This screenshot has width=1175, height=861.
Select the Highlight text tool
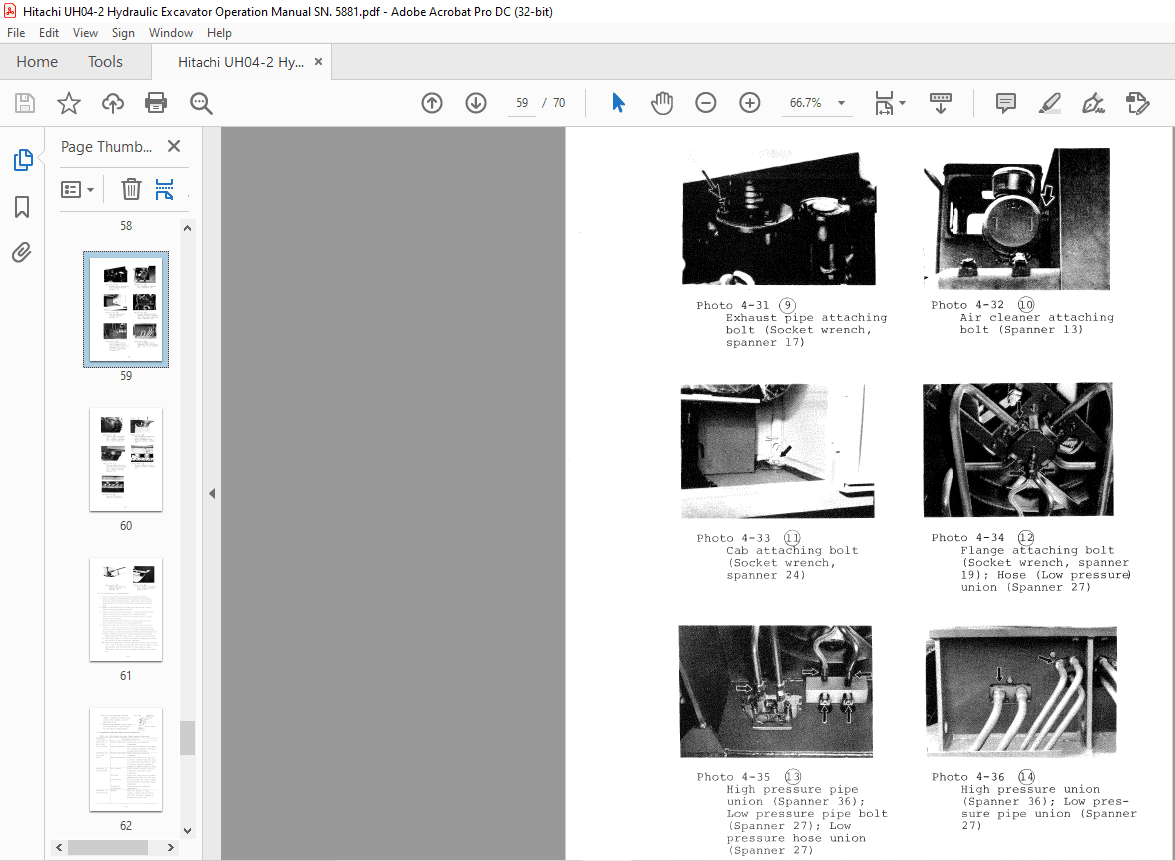point(1049,102)
